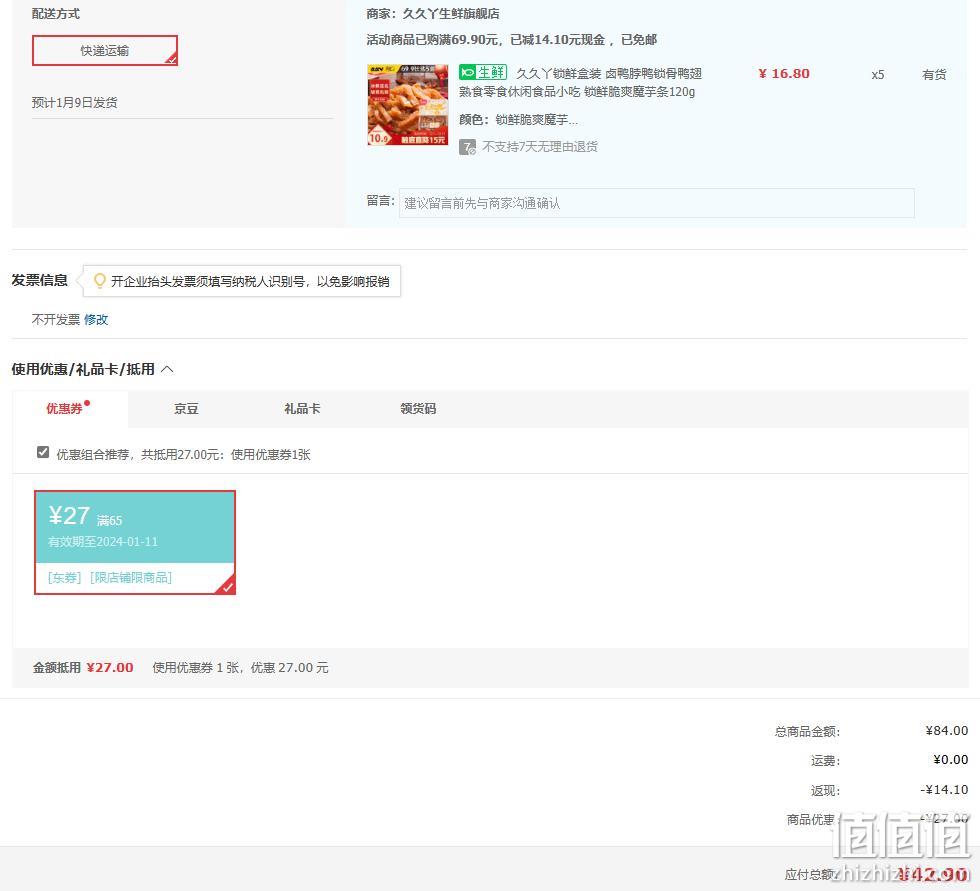
Task: Switch to the 京豆 tab
Action: (186, 409)
